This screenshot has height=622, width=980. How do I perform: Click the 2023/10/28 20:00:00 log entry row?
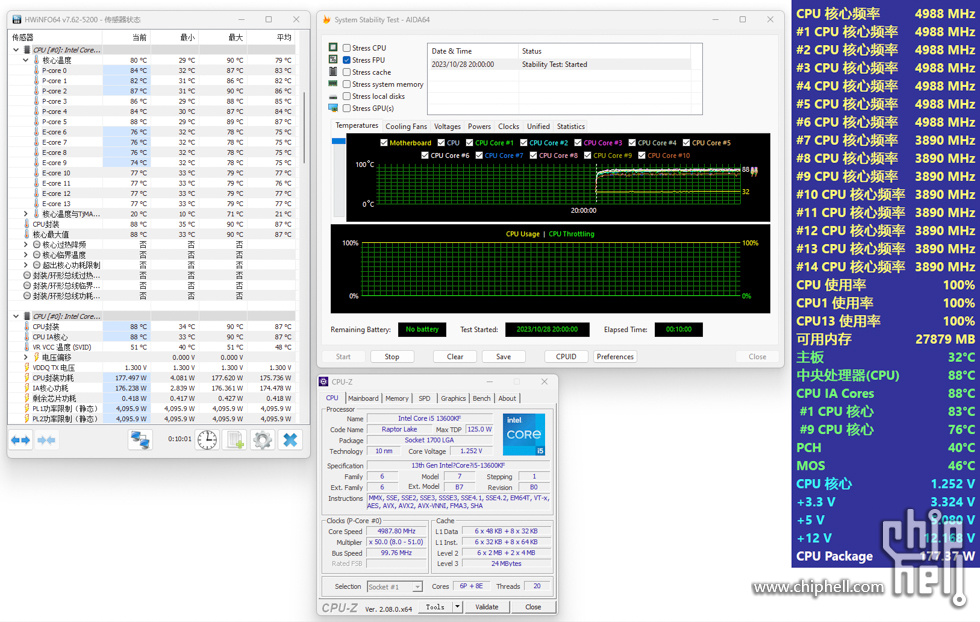(x=560, y=64)
